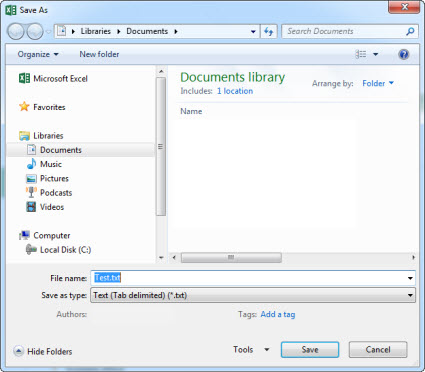Click the Search Documents field
This screenshot has width=425, height=372.
pos(344,31)
